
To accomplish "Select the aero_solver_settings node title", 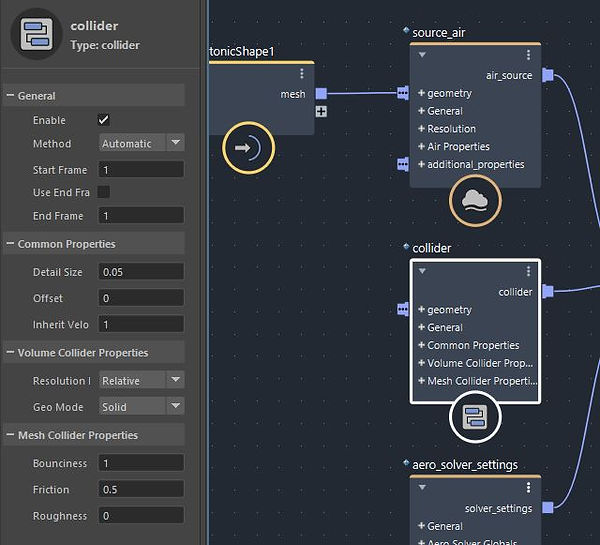I will coord(465,465).
